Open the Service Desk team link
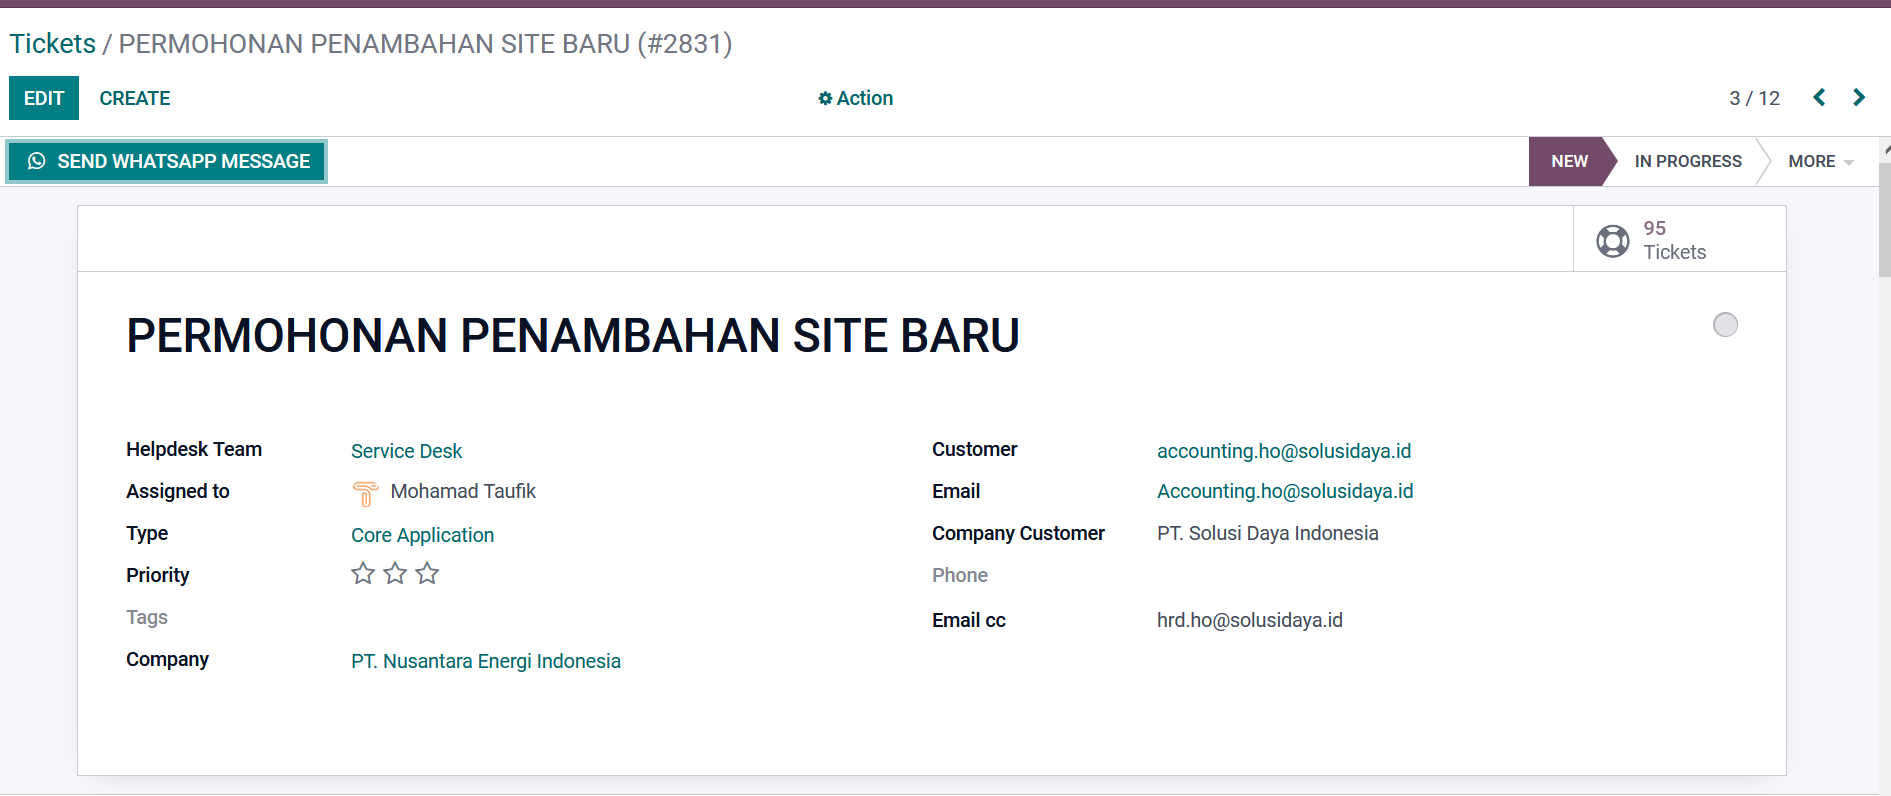The image size is (1891, 796). [406, 451]
